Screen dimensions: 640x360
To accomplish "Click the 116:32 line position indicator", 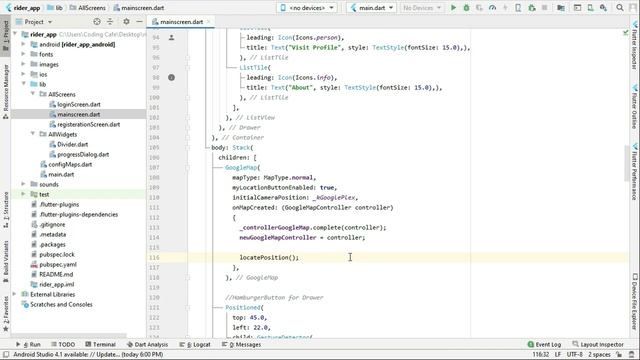I will point(540,354).
